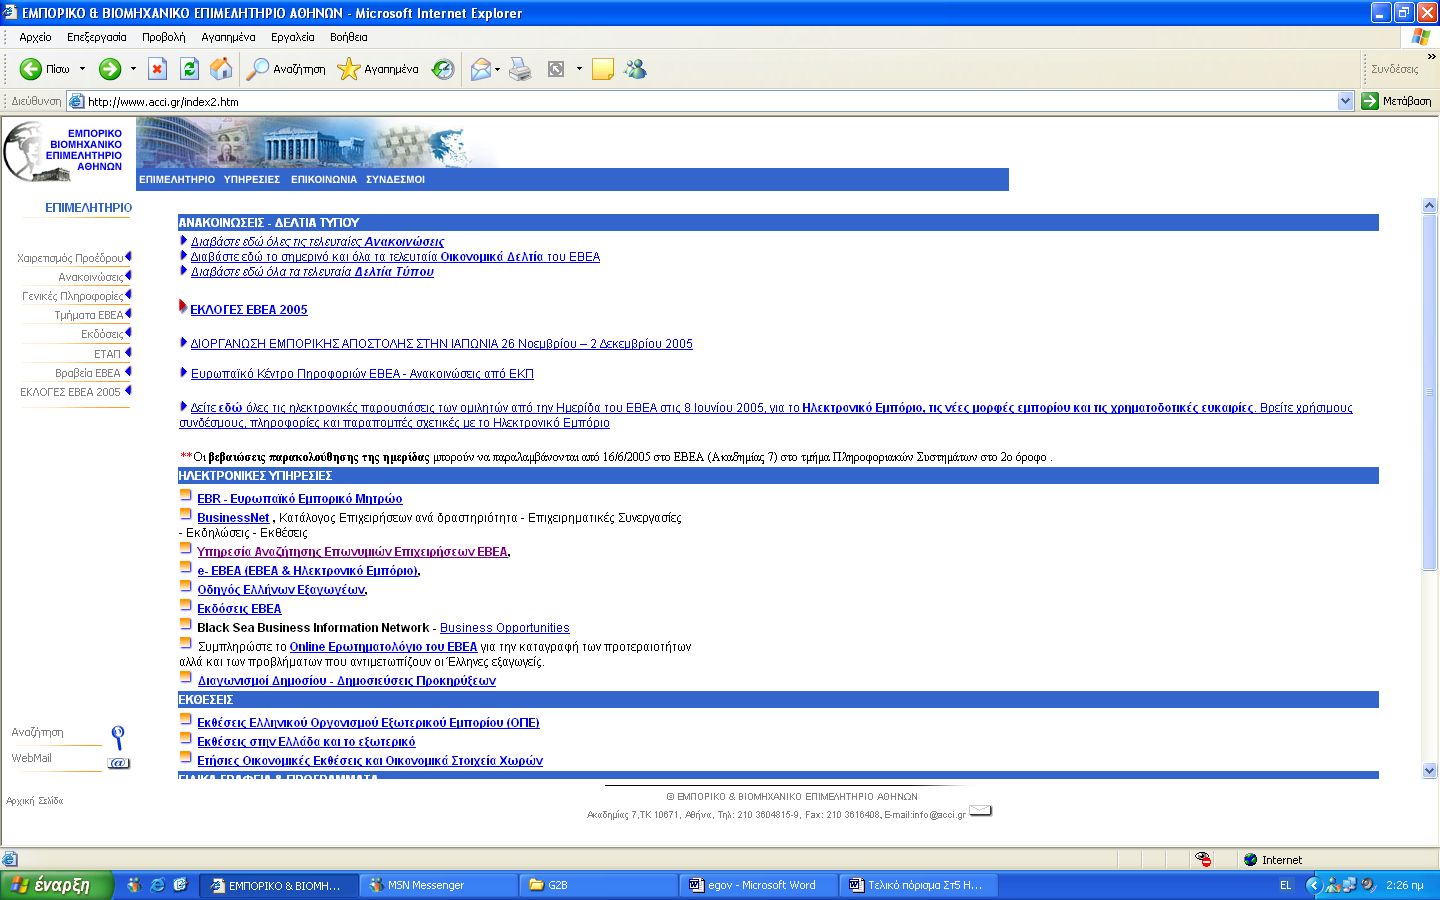Image resolution: width=1440 pixels, height=900 pixels.
Task: Click the Internet Explorer quick launch icon
Action: [x=157, y=885]
